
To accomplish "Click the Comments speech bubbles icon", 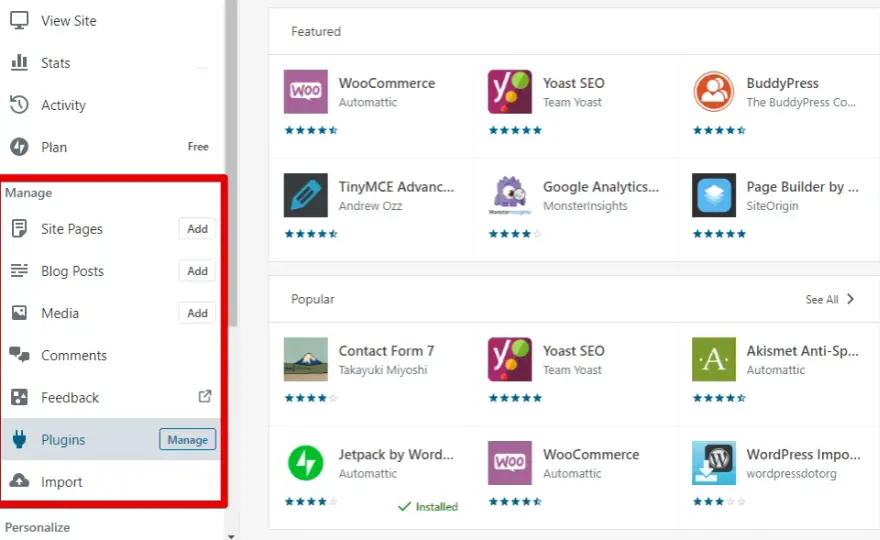I will (x=19, y=355).
